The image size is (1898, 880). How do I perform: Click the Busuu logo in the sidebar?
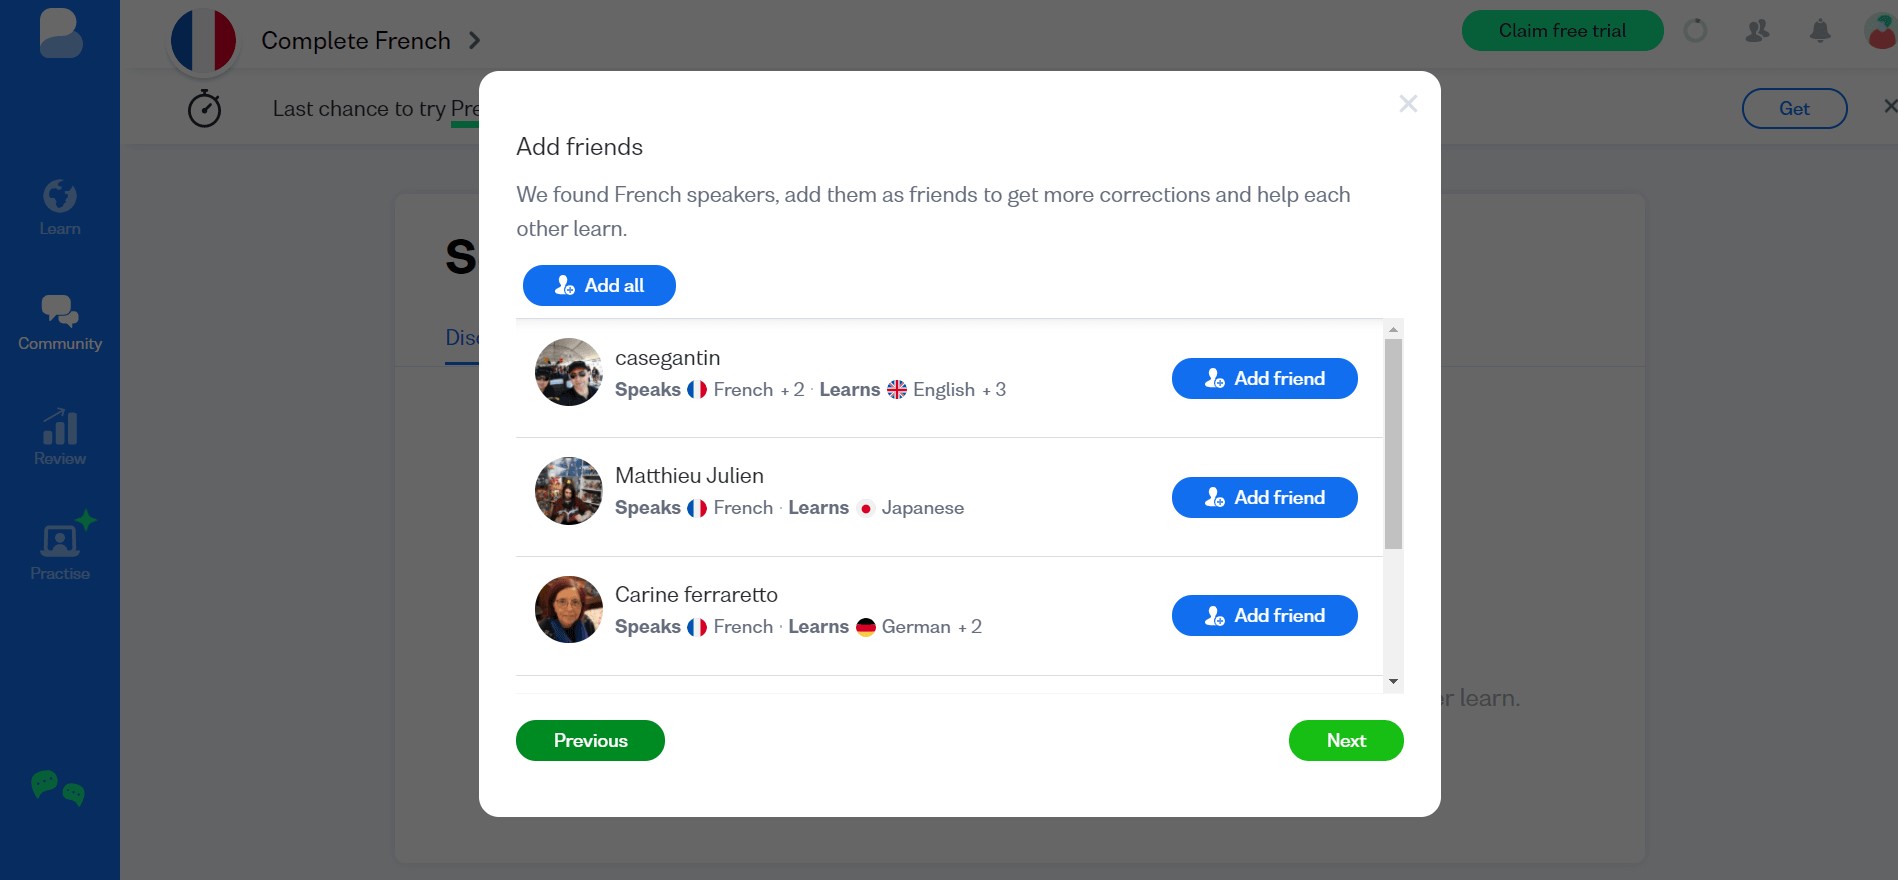pyautogui.click(x=60, y=33)
